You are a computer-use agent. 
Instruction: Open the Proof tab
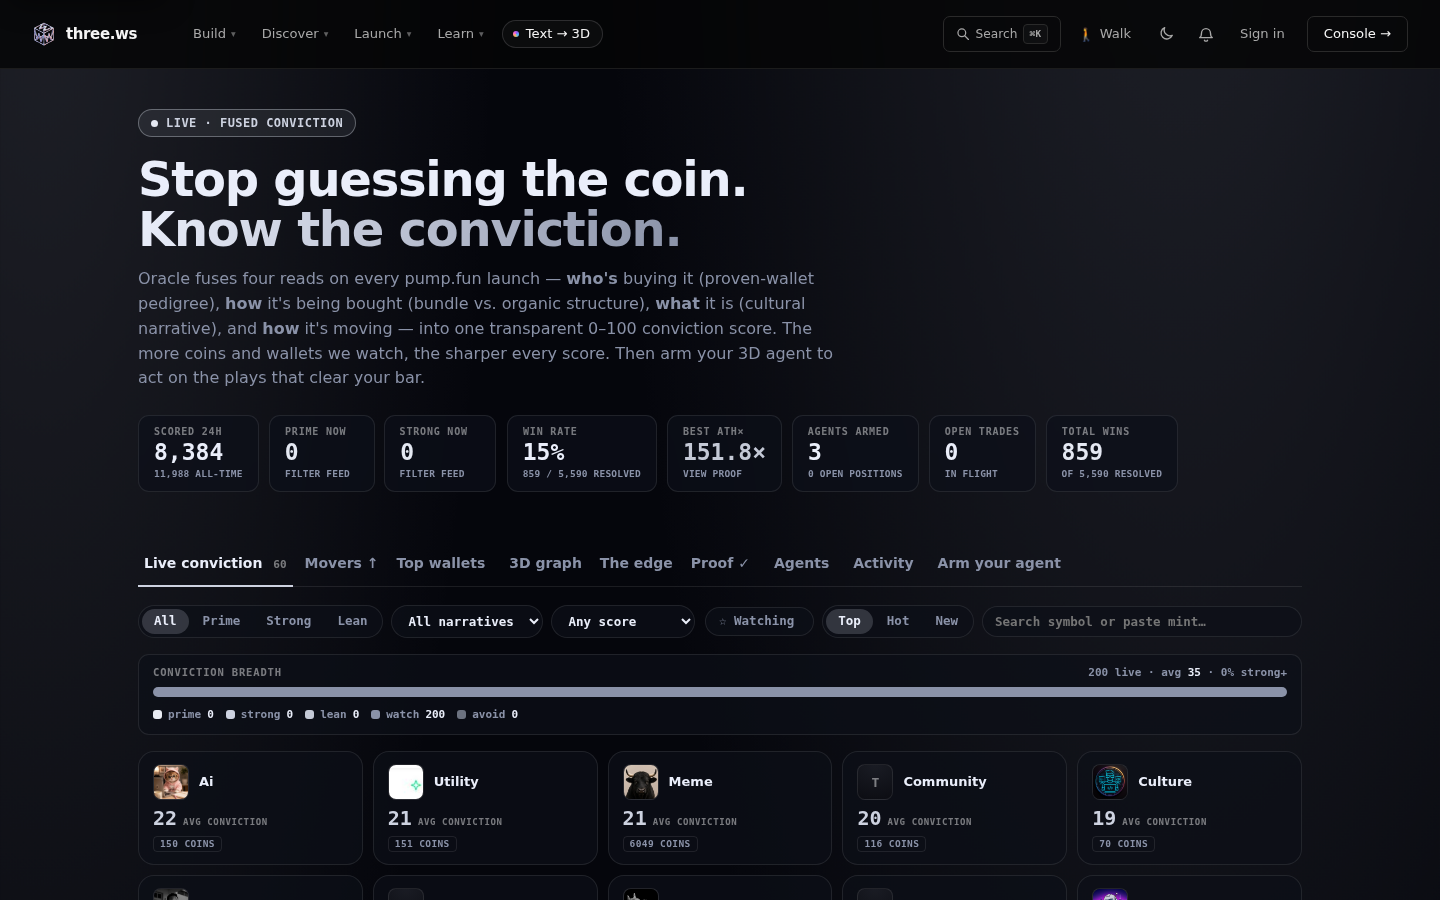click(720, 564)
